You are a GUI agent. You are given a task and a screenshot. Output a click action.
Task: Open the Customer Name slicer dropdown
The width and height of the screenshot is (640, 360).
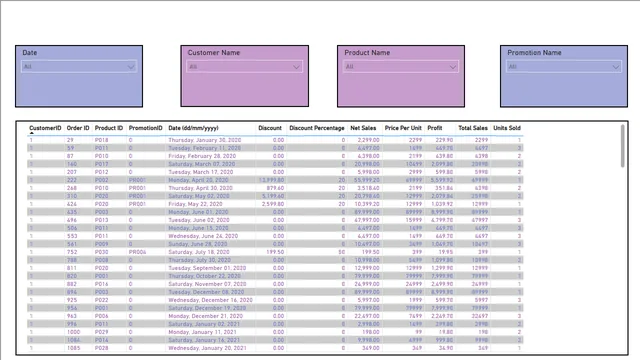[244, 67]
